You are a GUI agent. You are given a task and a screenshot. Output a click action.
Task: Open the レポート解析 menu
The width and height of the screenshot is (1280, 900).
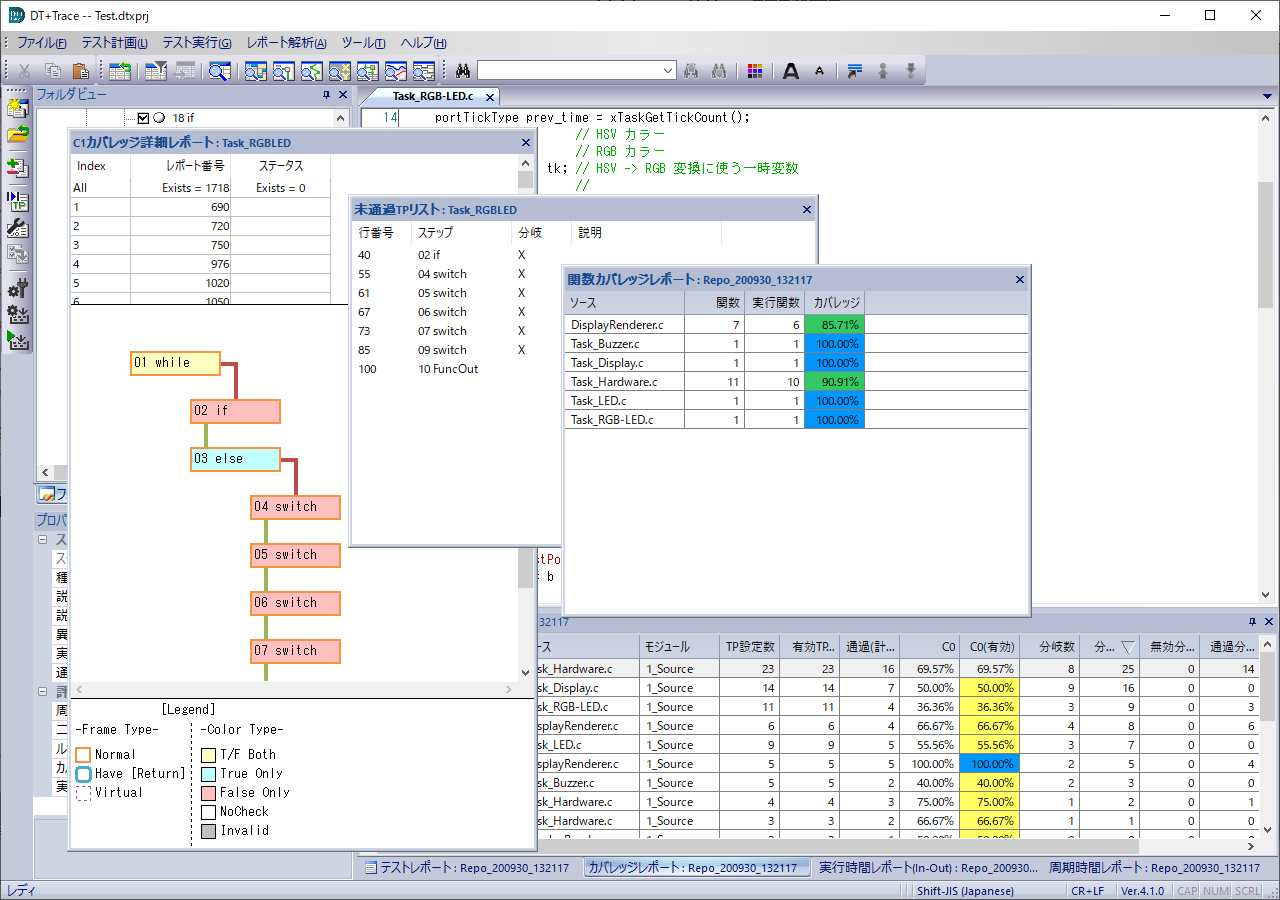tap(286, 43)
